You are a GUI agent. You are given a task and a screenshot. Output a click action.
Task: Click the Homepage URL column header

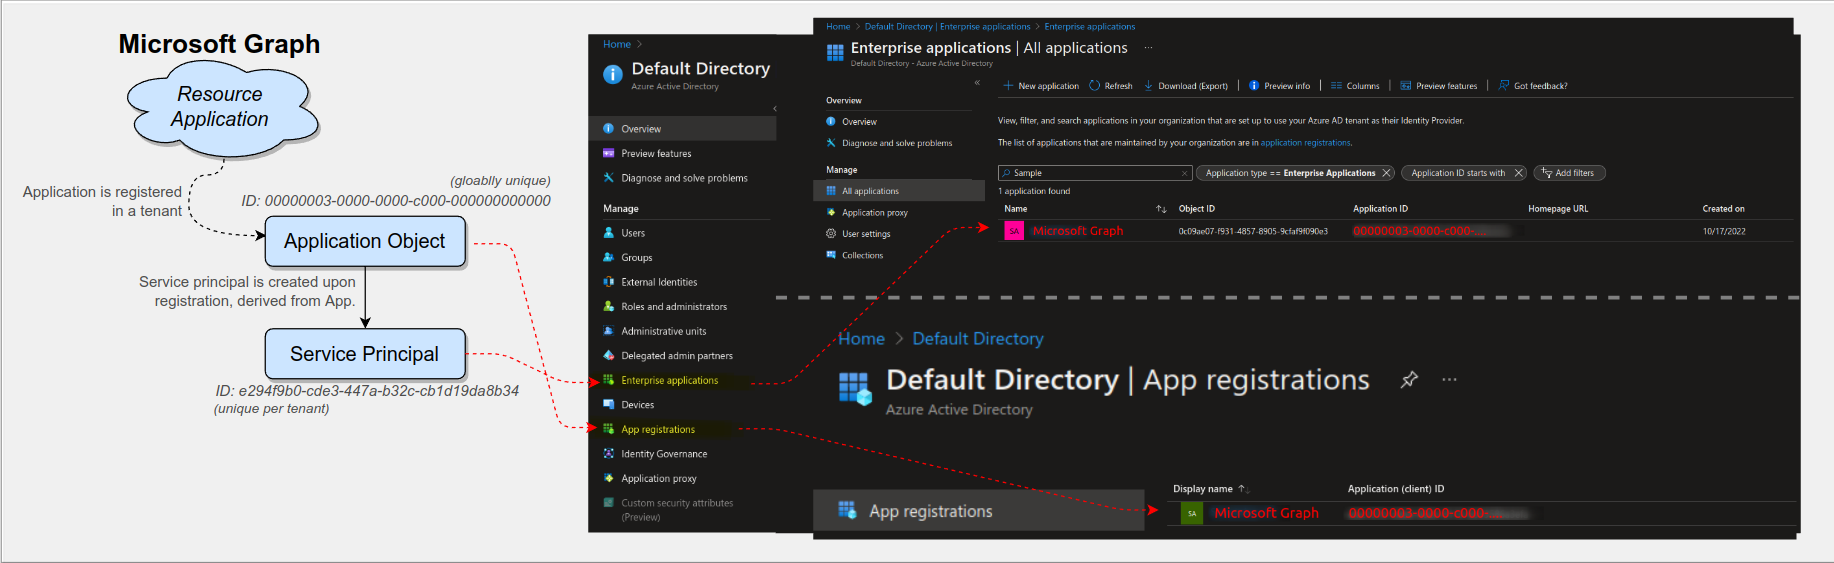[1558, 209]
